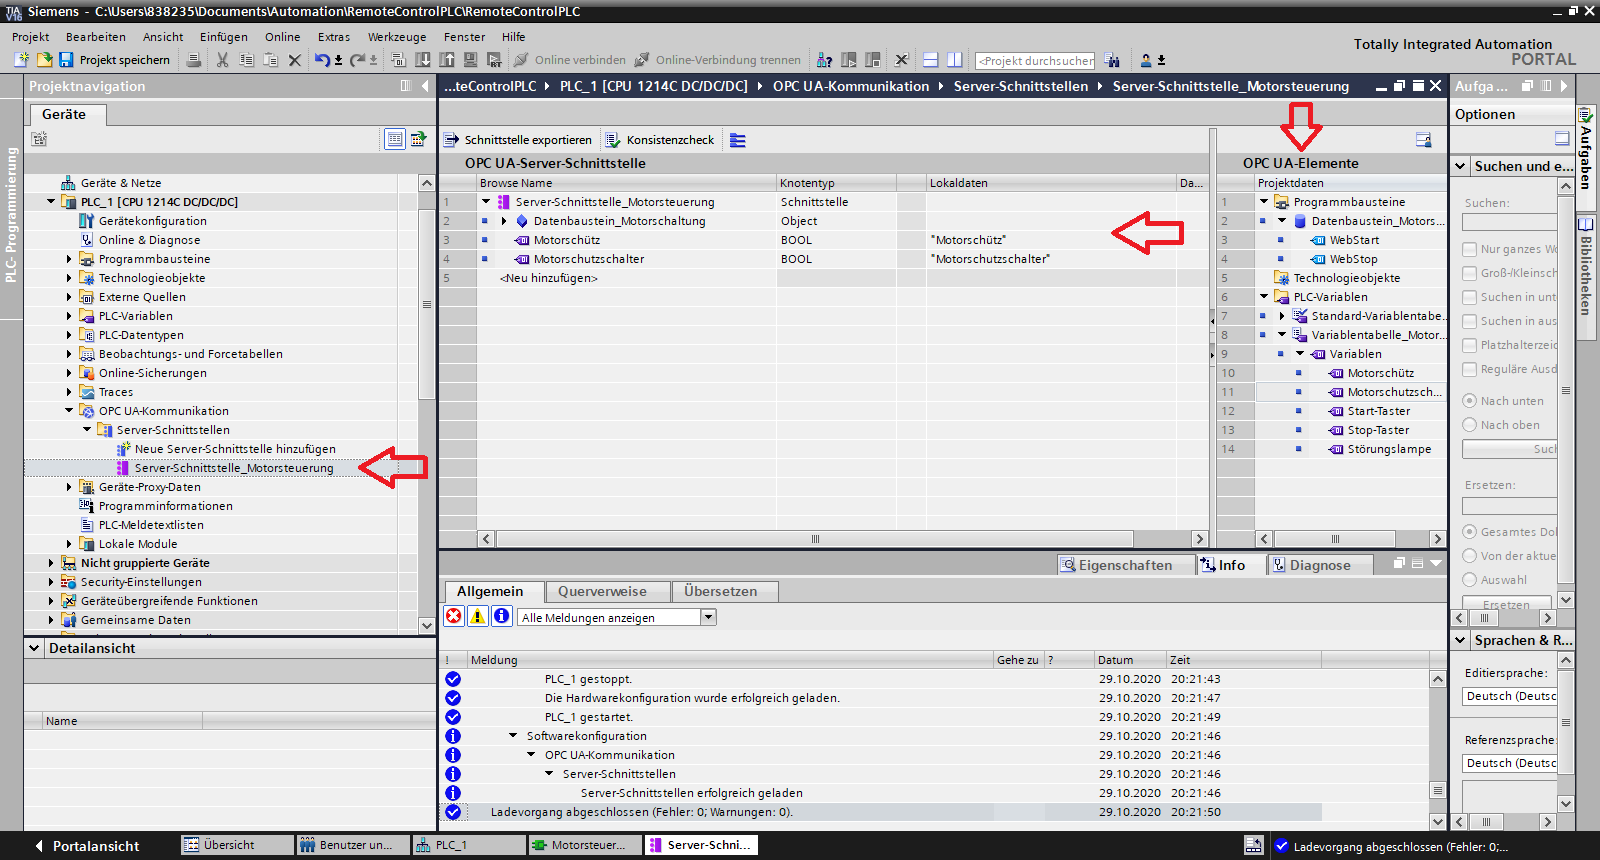Click the undo arrow icon
The height and width of the screenshot is (860, 1600).
pos(322,60)
